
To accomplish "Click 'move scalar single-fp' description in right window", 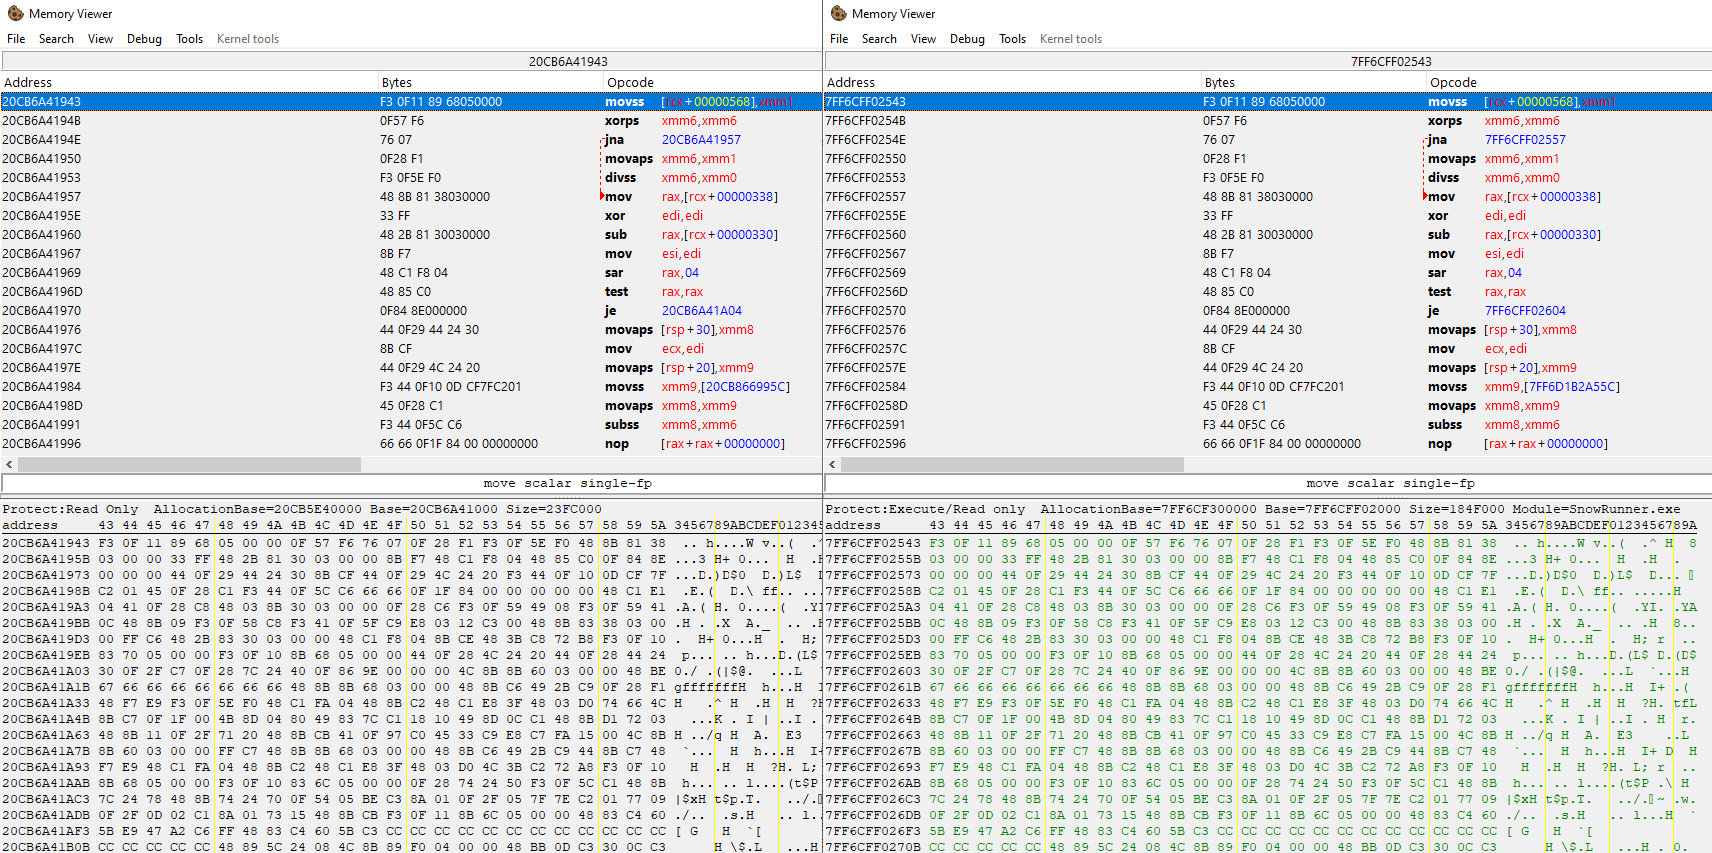I will [1390, 483].
